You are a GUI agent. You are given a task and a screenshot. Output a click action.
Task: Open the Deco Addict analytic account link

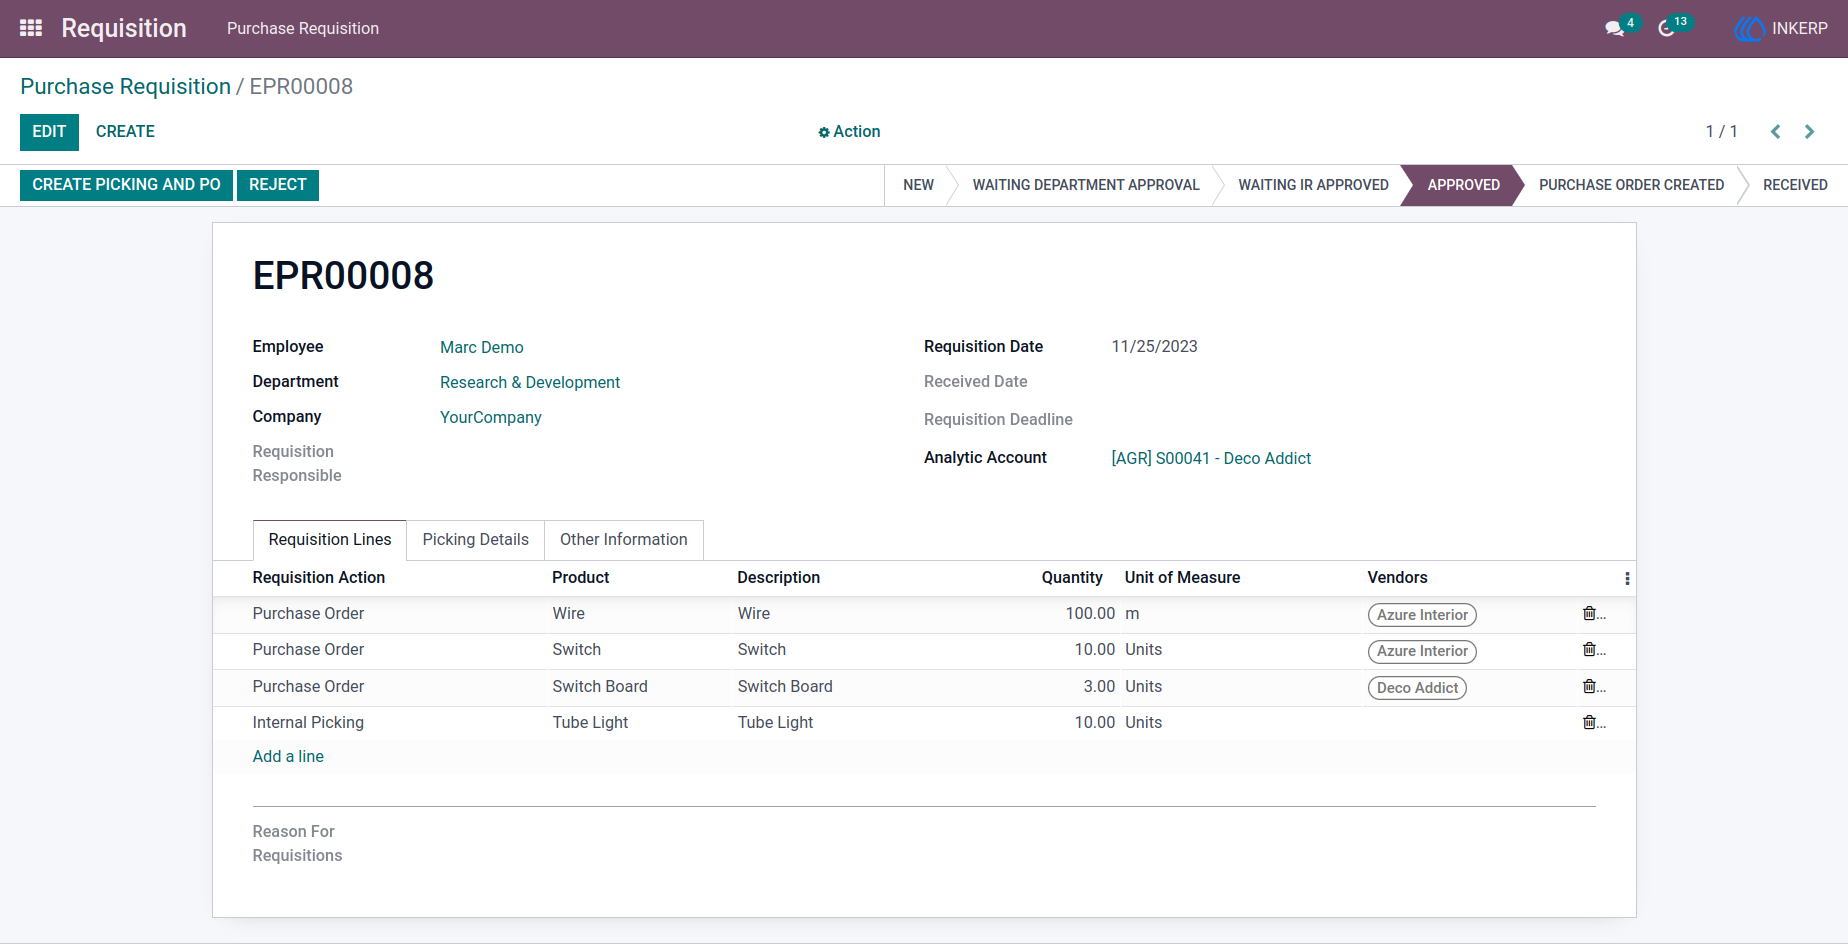point(1211,458)
